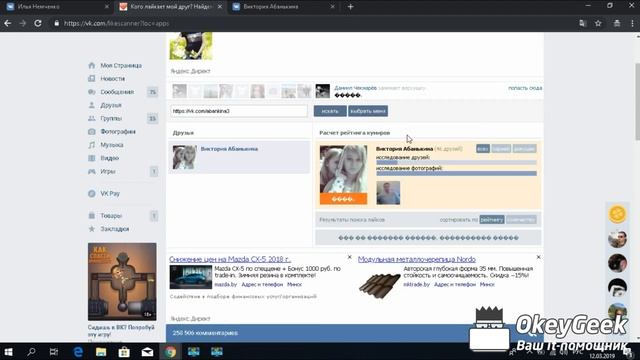Close the Илья Немченко browser tab

point(107,7)
